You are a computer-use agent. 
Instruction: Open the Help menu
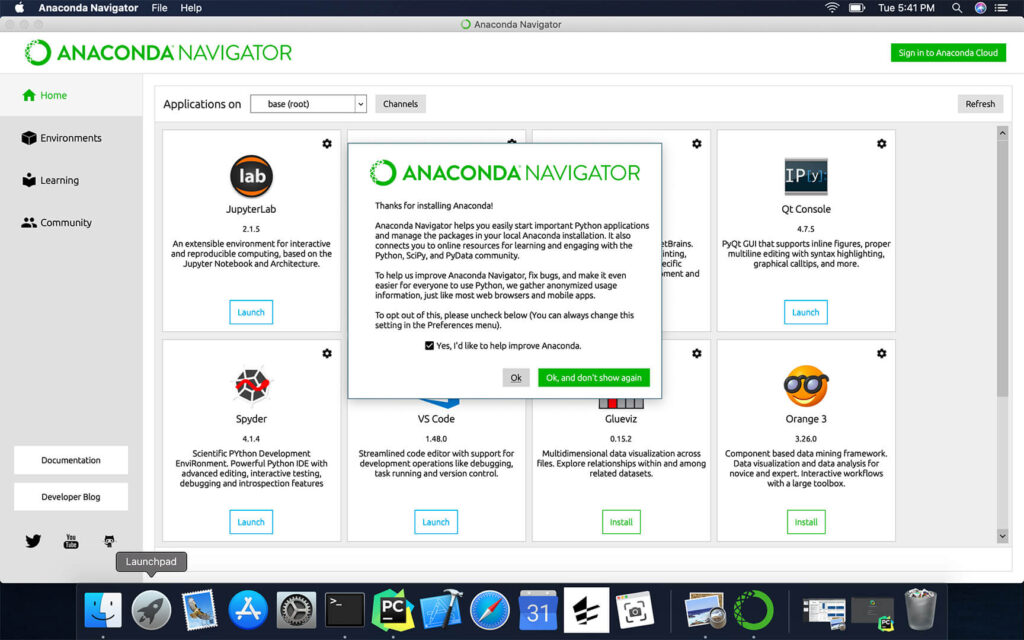pos(191,8)
